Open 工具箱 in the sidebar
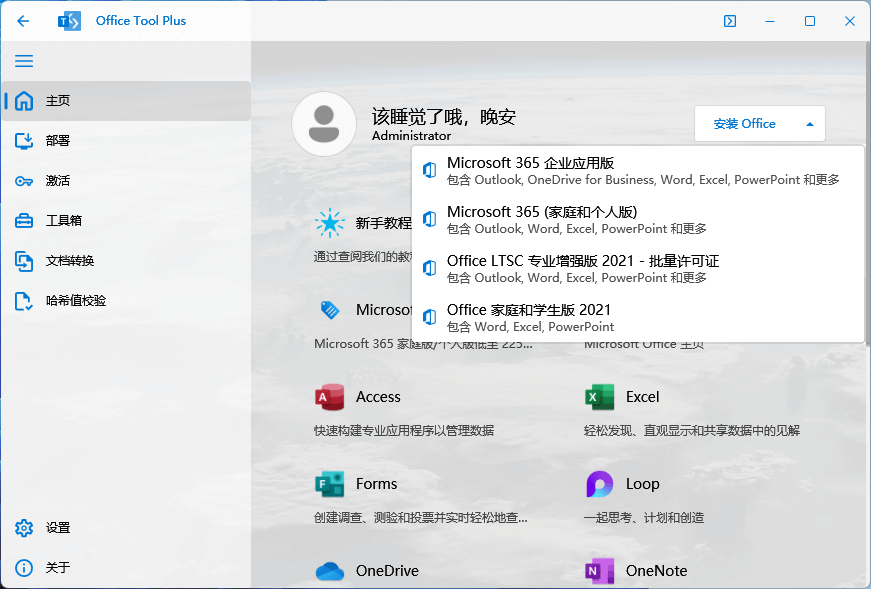This screenshot has width=871, height=589. click(x=63, y=221)
